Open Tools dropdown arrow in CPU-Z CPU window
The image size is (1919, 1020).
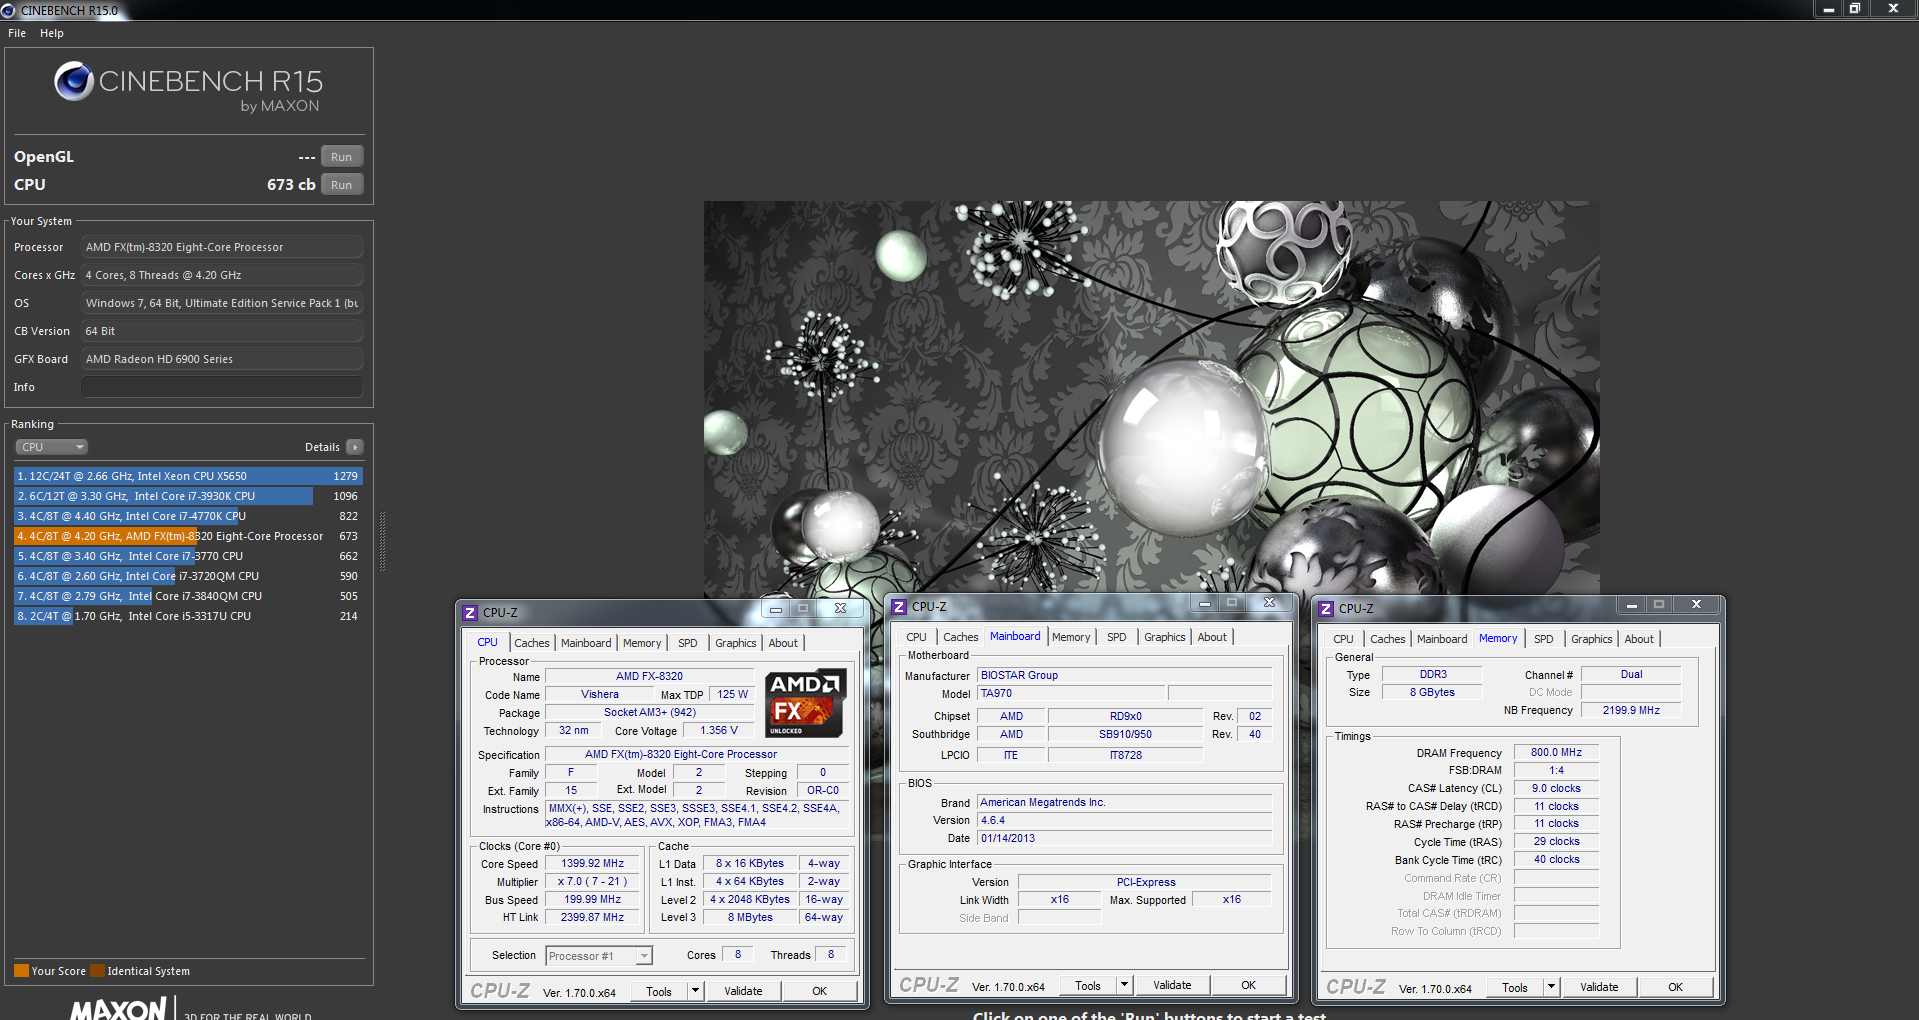point(695,991)
